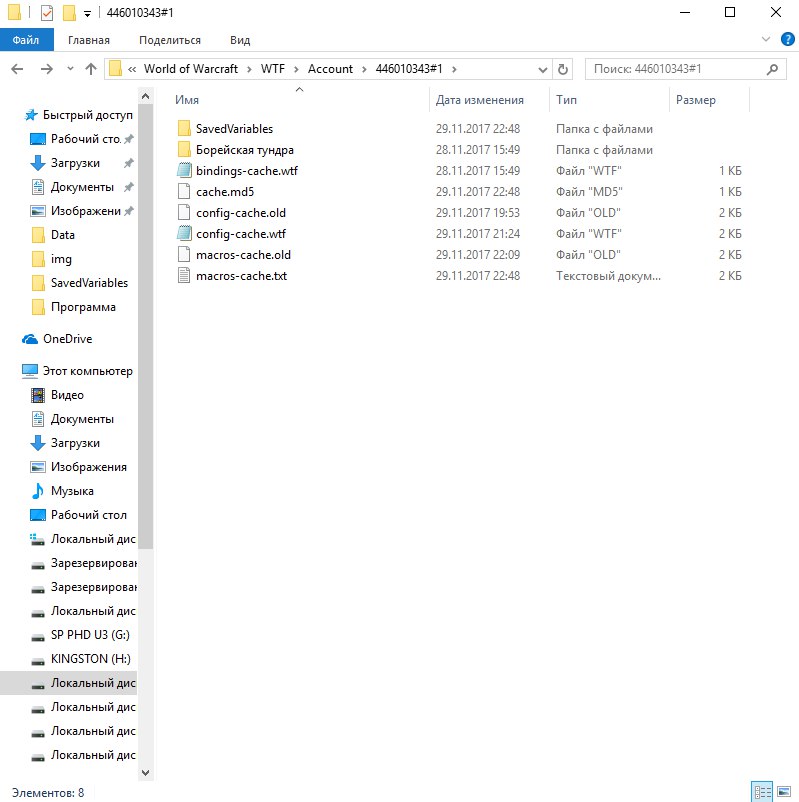The width and height of the screenshot is (799, 802).
Task: Click the search magnifier icon
Action: 772,69
